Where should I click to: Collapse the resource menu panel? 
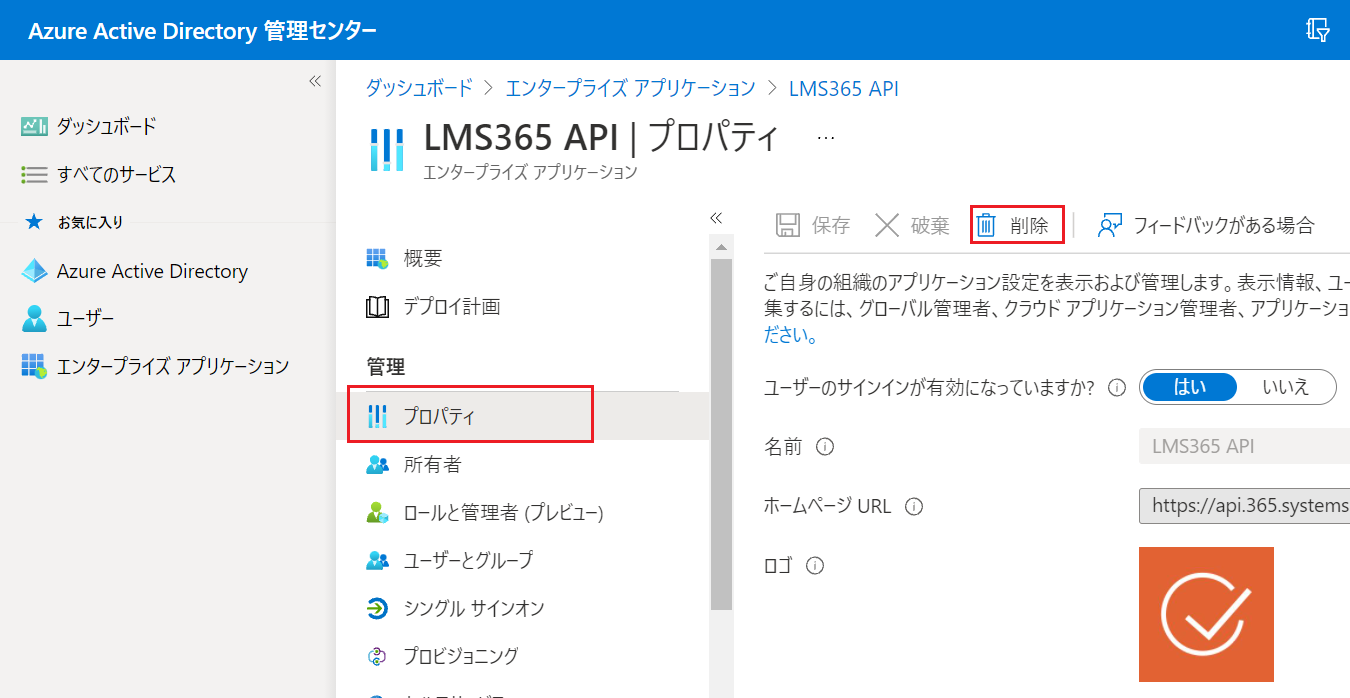(716, 218)
